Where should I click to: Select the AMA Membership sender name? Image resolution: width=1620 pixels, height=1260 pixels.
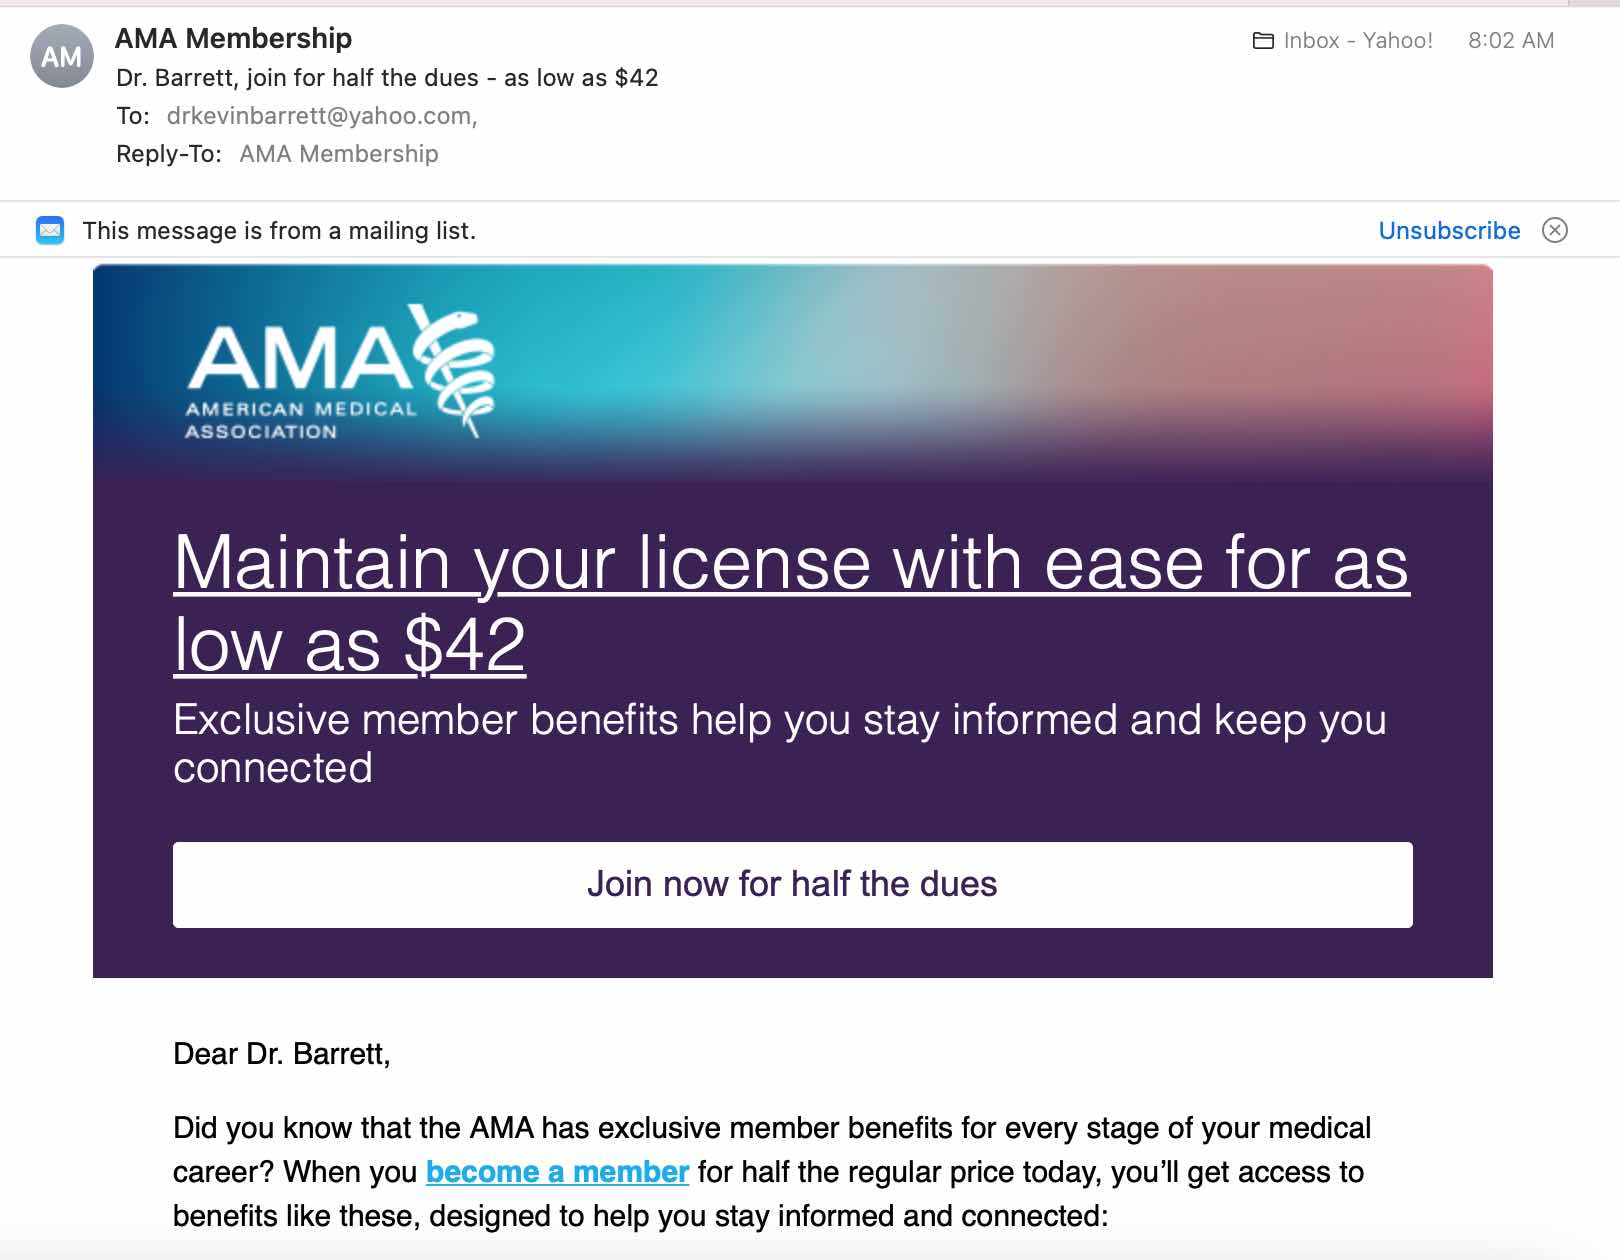pyautogui.click(x=233, y=38)
